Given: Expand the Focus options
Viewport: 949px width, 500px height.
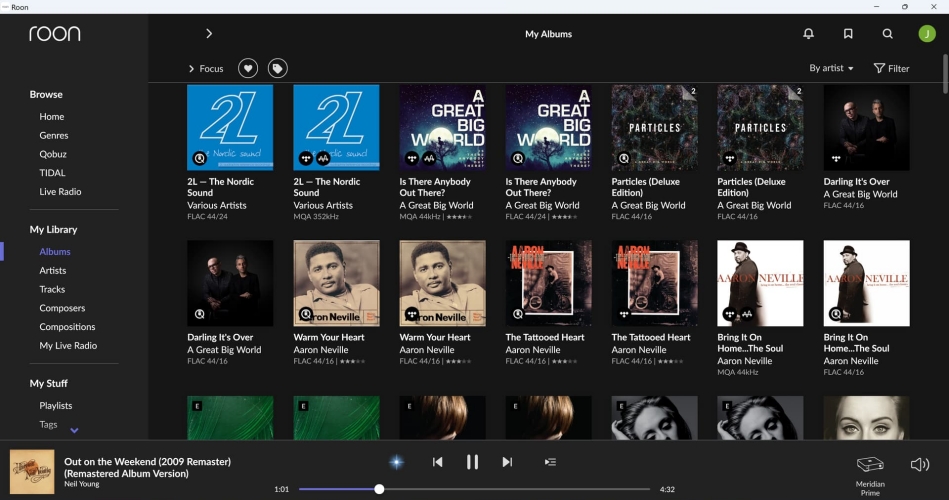Looking at the screenshot, I should click(x=206, y=68).
